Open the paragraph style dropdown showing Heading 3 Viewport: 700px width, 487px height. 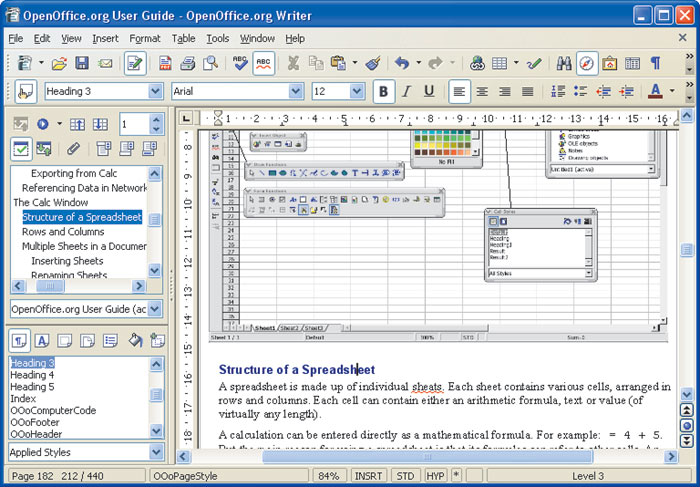pos(155,91)
